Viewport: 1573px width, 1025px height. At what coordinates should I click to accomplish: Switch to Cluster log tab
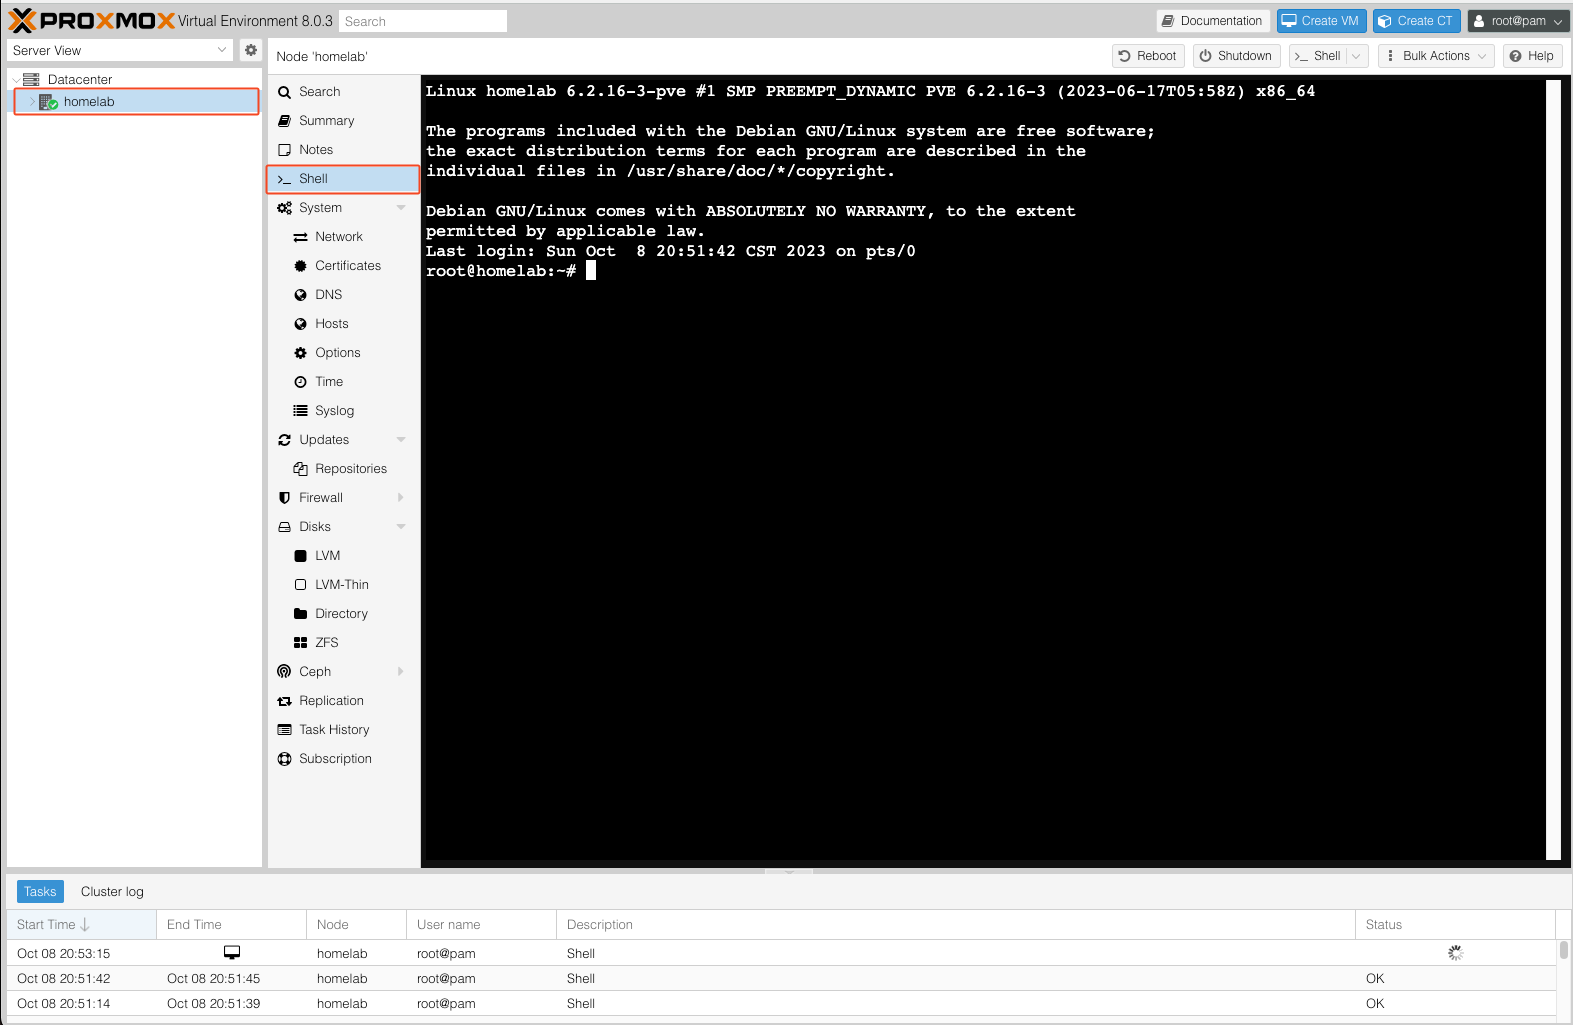(x=112, y=891)
